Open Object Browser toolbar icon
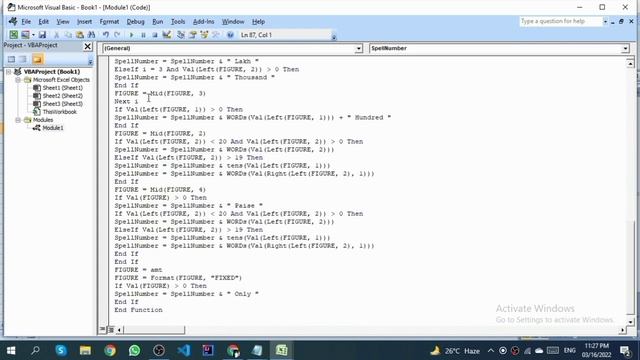 (204, 35)
